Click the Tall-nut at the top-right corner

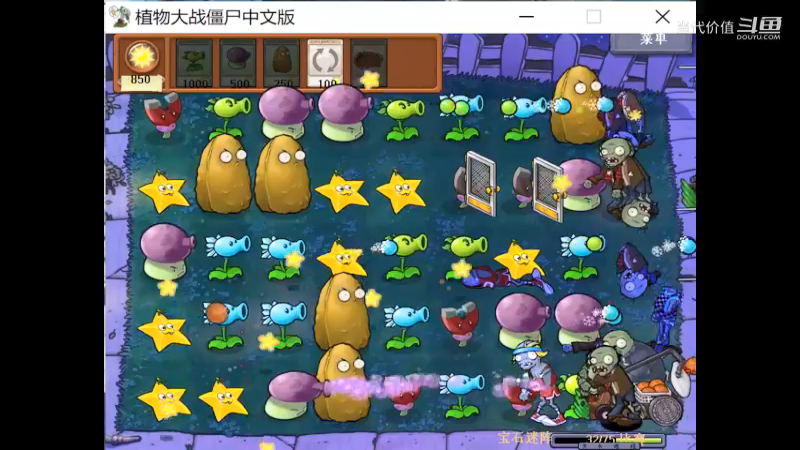[577, 105]
